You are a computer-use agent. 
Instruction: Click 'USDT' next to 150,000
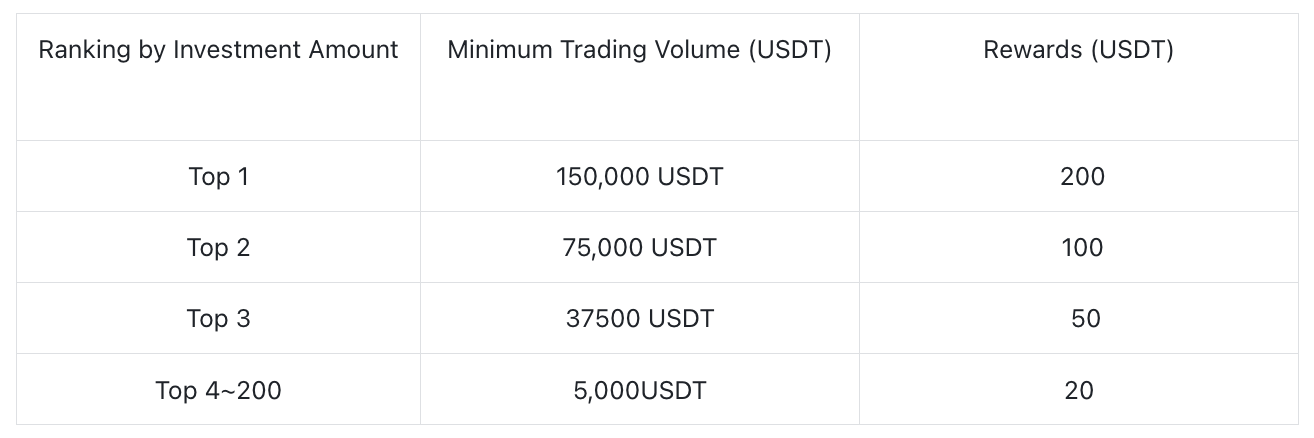coord(690,177)
